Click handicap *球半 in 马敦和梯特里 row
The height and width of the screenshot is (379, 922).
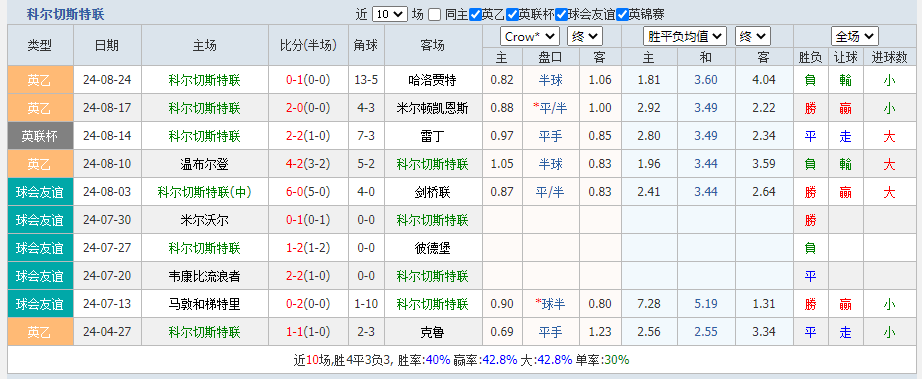tap(550, 304)
